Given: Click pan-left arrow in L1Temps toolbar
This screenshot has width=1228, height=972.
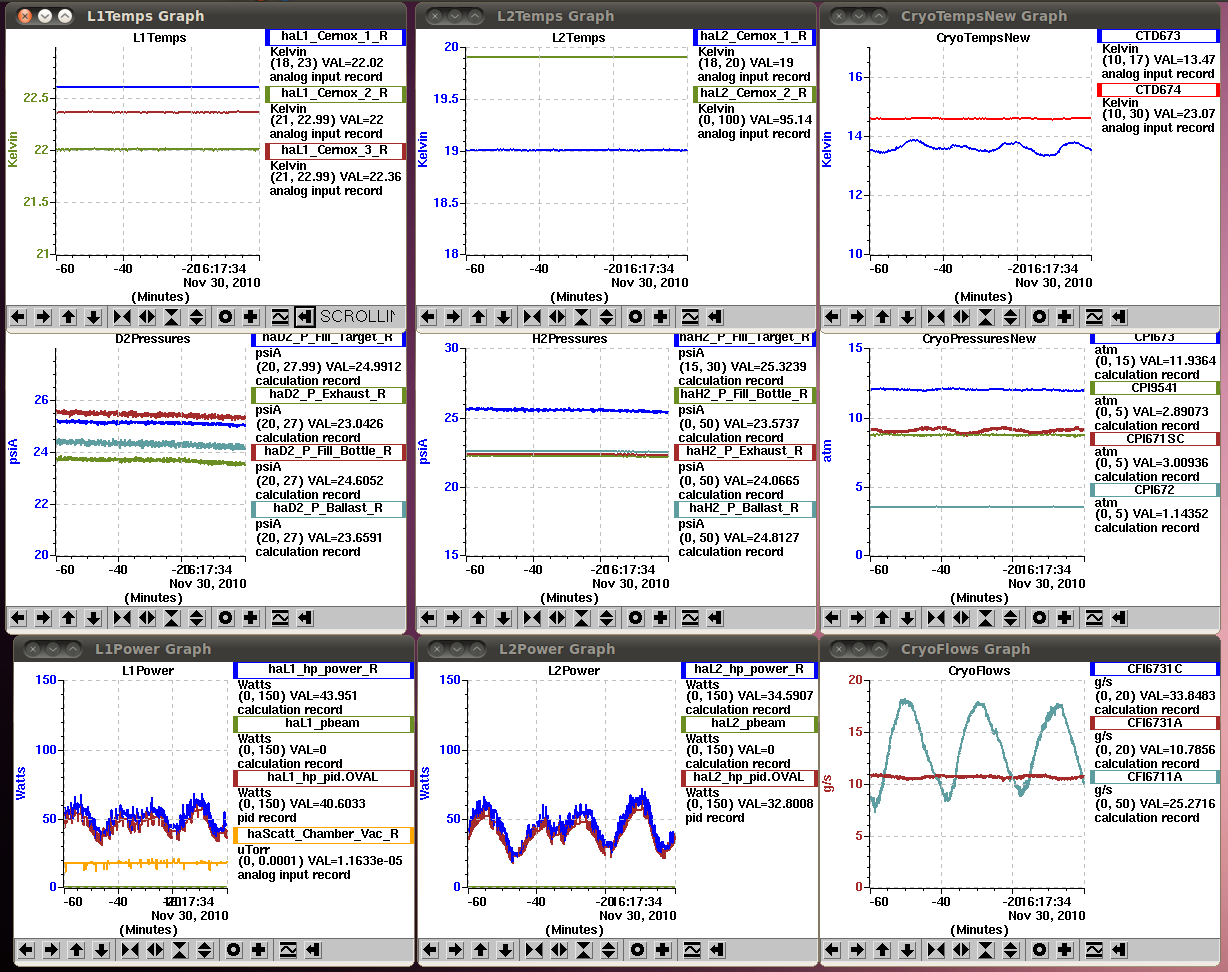Looking at the screenshot, I should (18, 317).
